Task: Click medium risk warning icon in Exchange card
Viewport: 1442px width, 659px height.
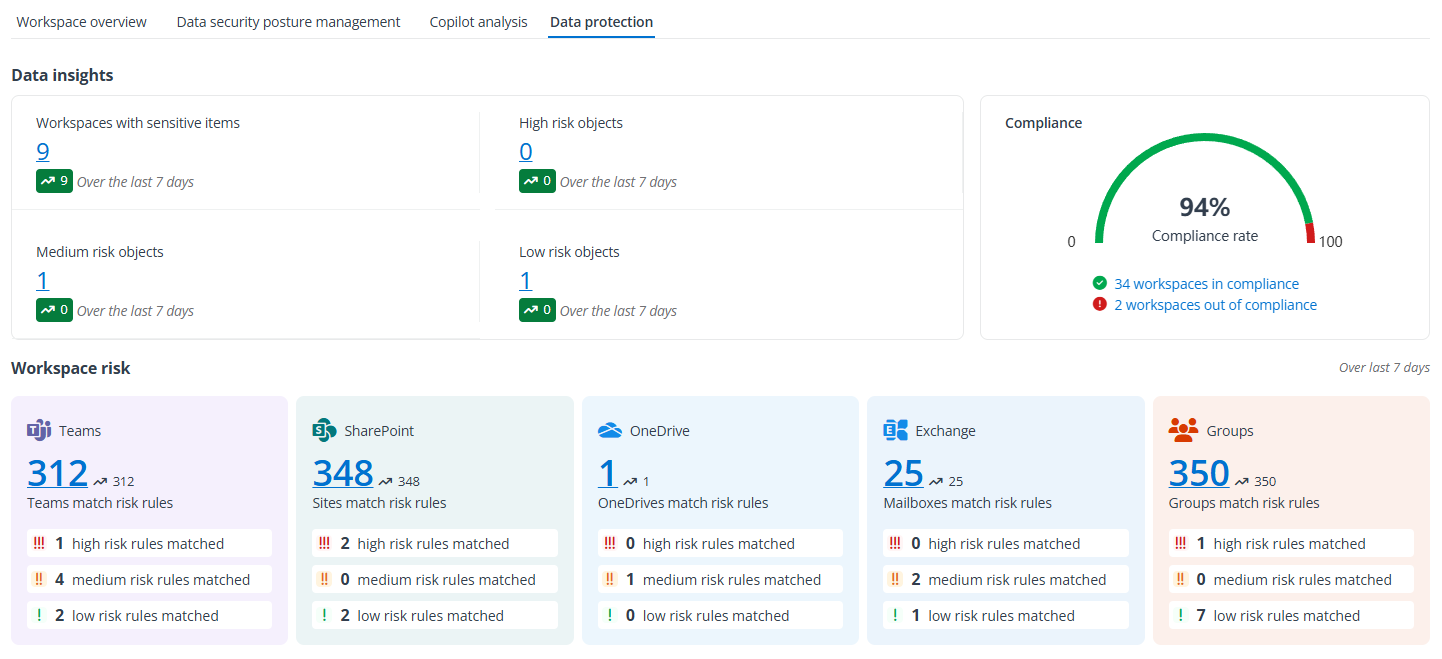Action: click(896, 579)
